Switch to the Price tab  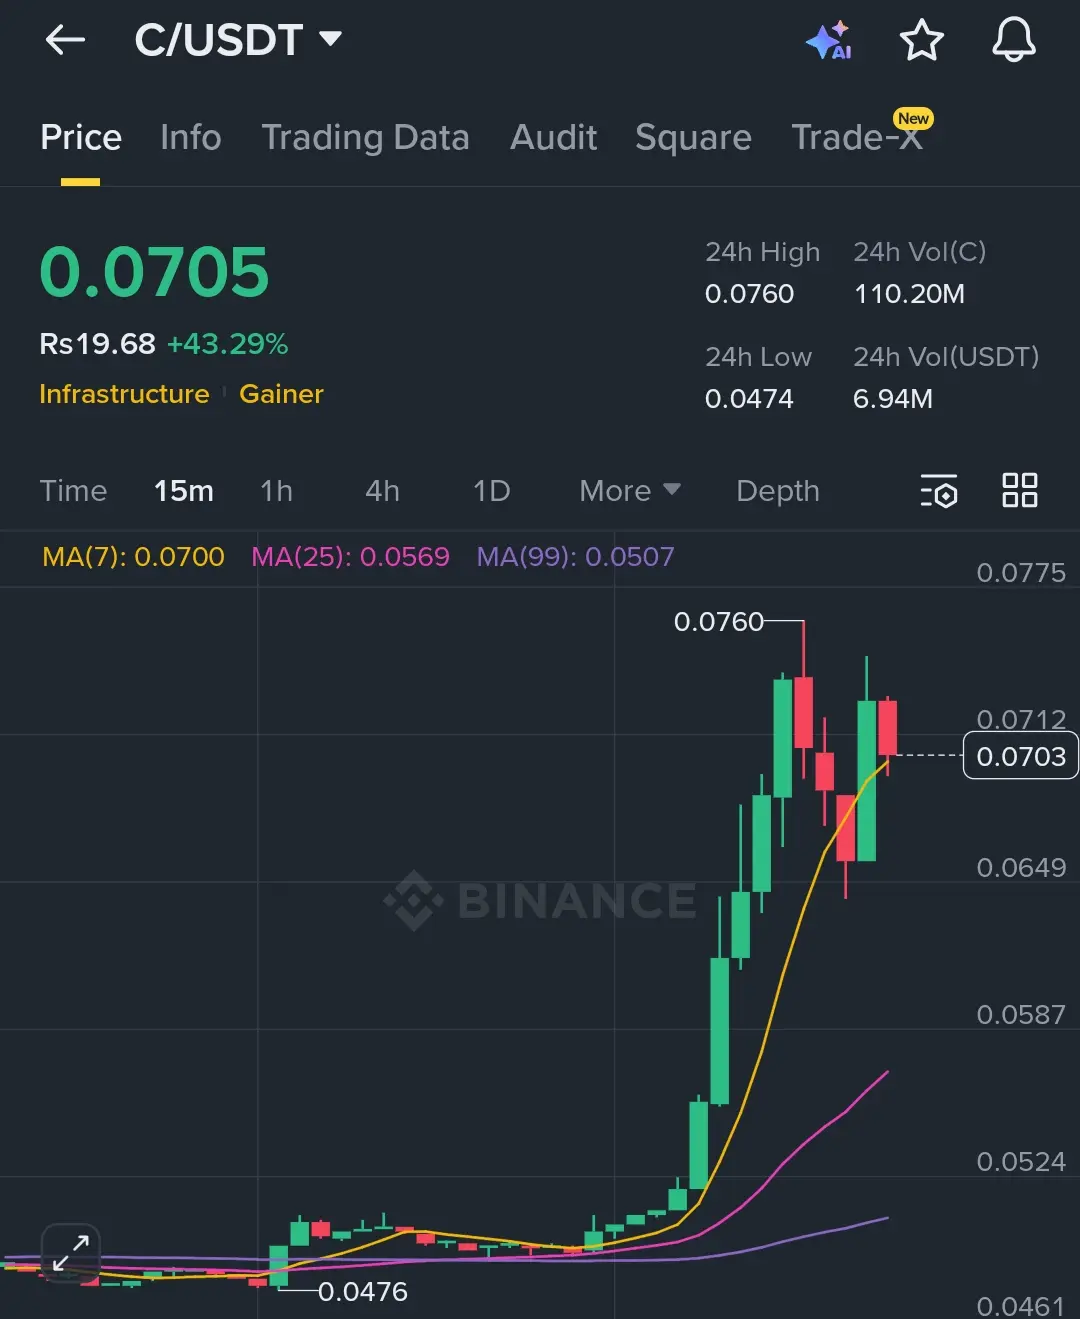pyautogui.click(x=81, y=137)
